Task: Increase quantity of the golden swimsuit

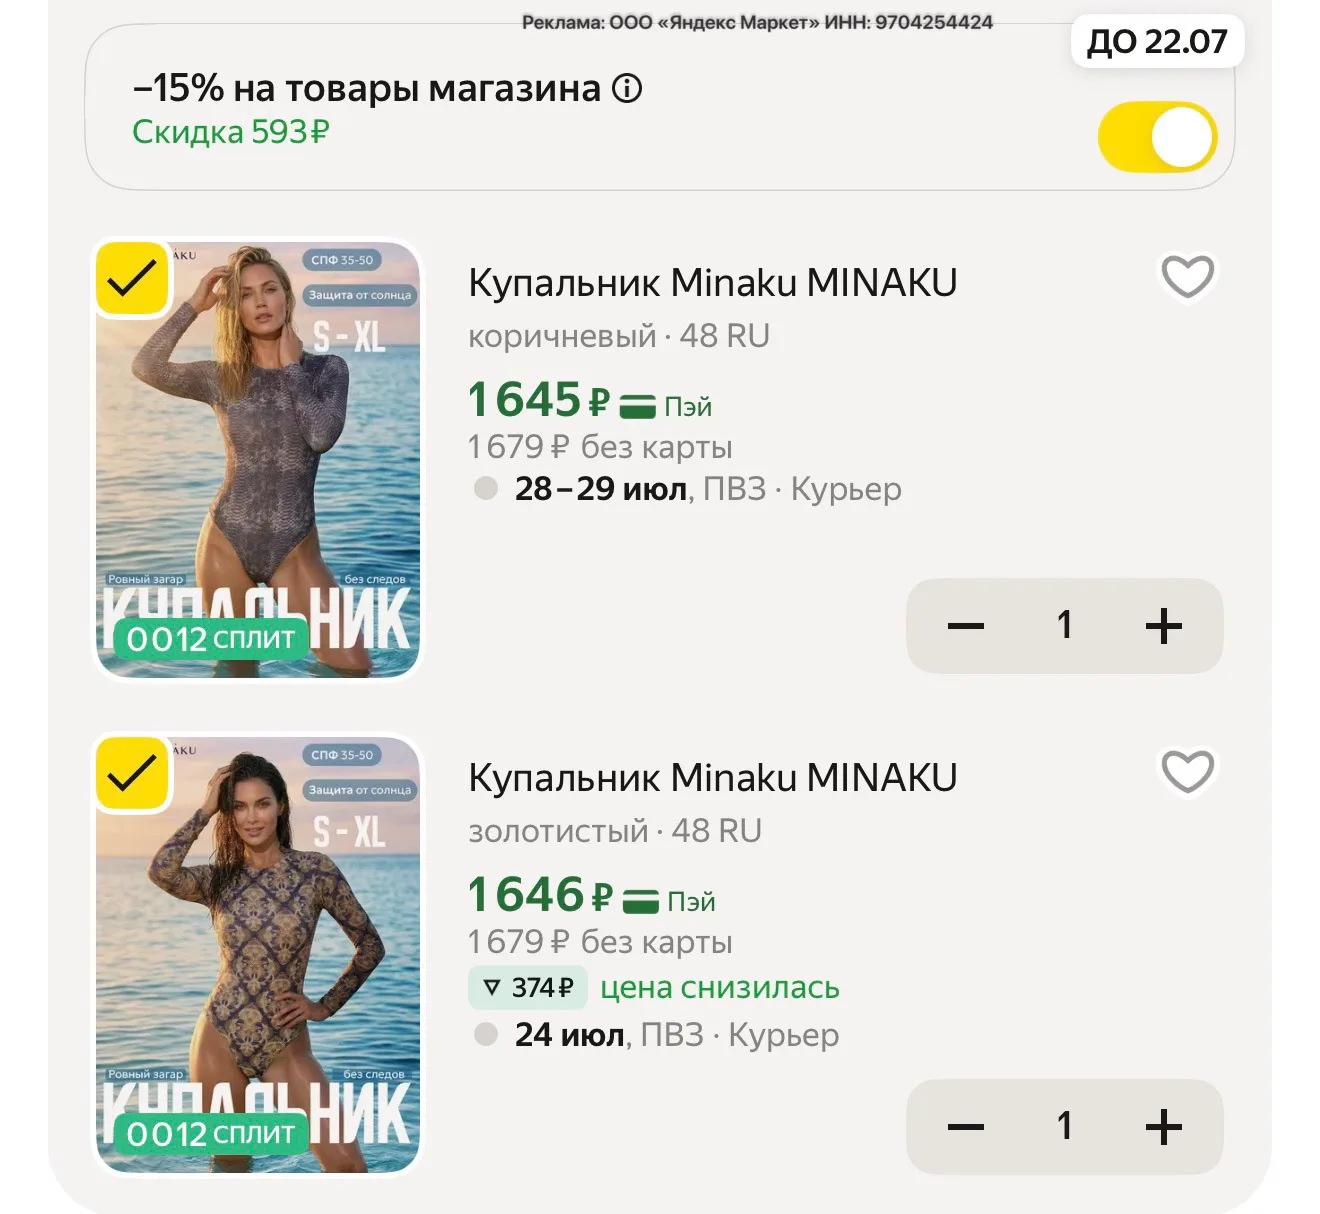Action: (x=1164, y=1127)
